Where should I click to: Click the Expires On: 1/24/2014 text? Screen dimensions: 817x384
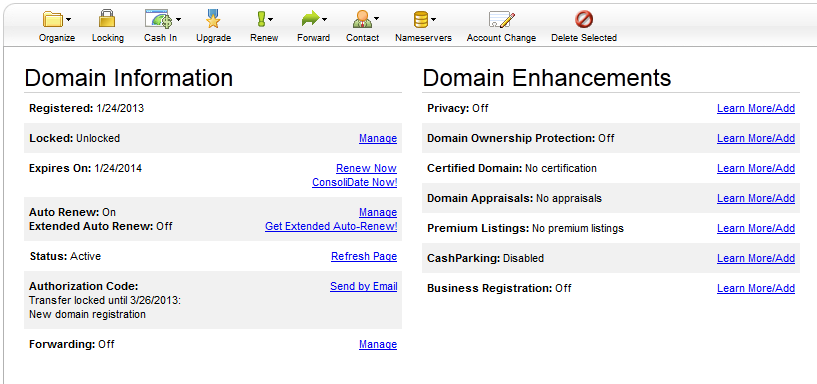tap(85, 168)
